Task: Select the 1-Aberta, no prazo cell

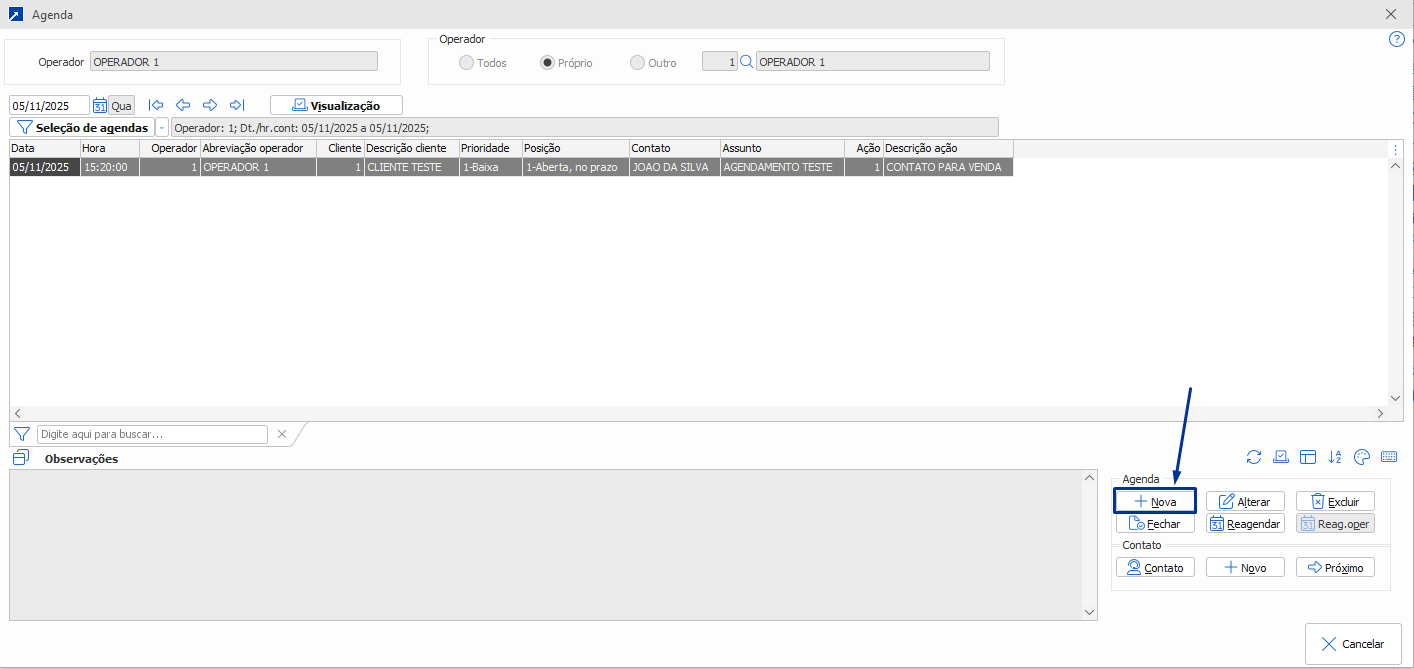Action: click(575, 168)
